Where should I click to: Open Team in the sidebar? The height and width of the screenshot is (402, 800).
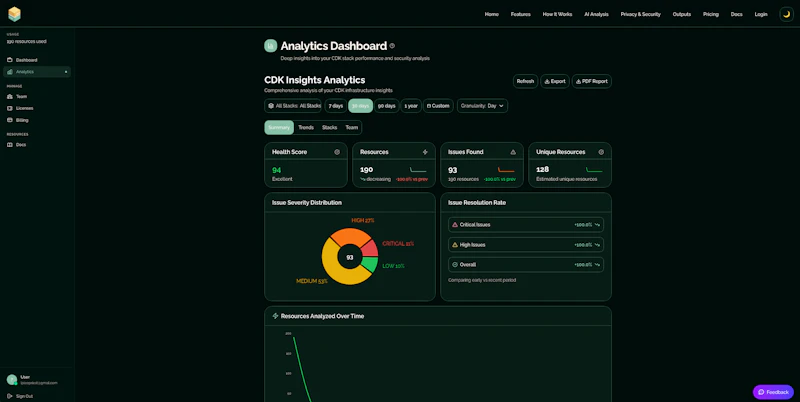pos(37,96)
